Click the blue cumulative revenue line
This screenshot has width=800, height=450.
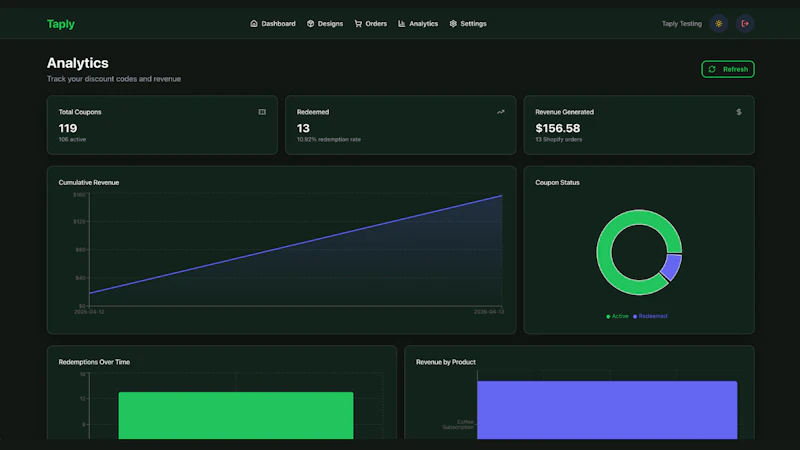(296, 244)
